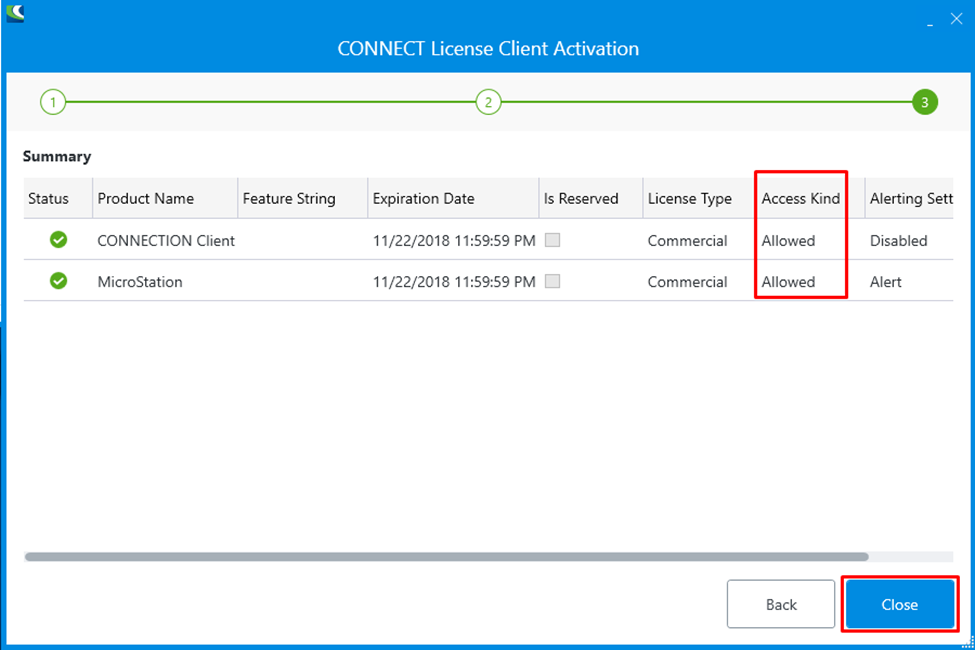The height and width of the screenshot is (650, 975).
Task: Click MicroStation expiration date cell
Action: coord(454,282)
